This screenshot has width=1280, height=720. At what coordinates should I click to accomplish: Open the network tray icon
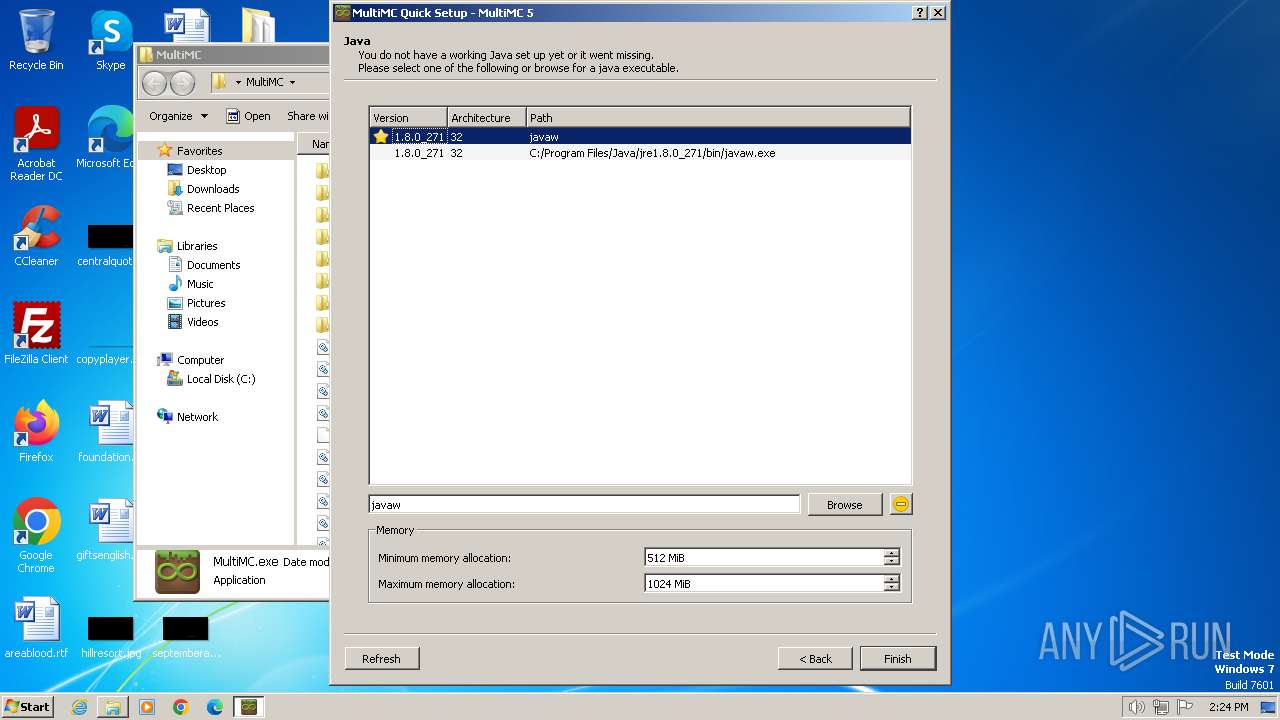1161,707
